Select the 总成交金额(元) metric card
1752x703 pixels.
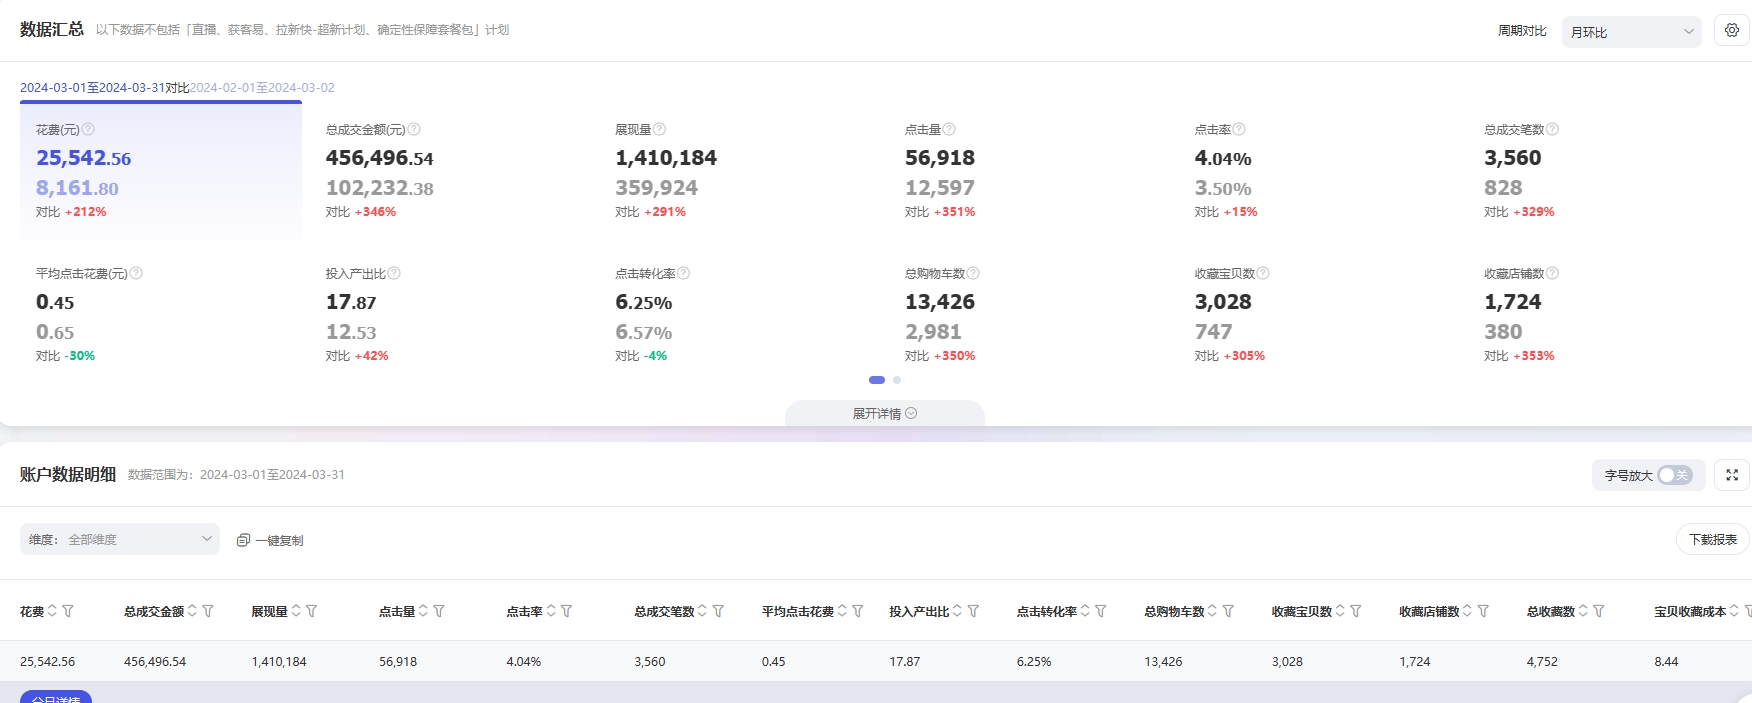coord(450,170)
